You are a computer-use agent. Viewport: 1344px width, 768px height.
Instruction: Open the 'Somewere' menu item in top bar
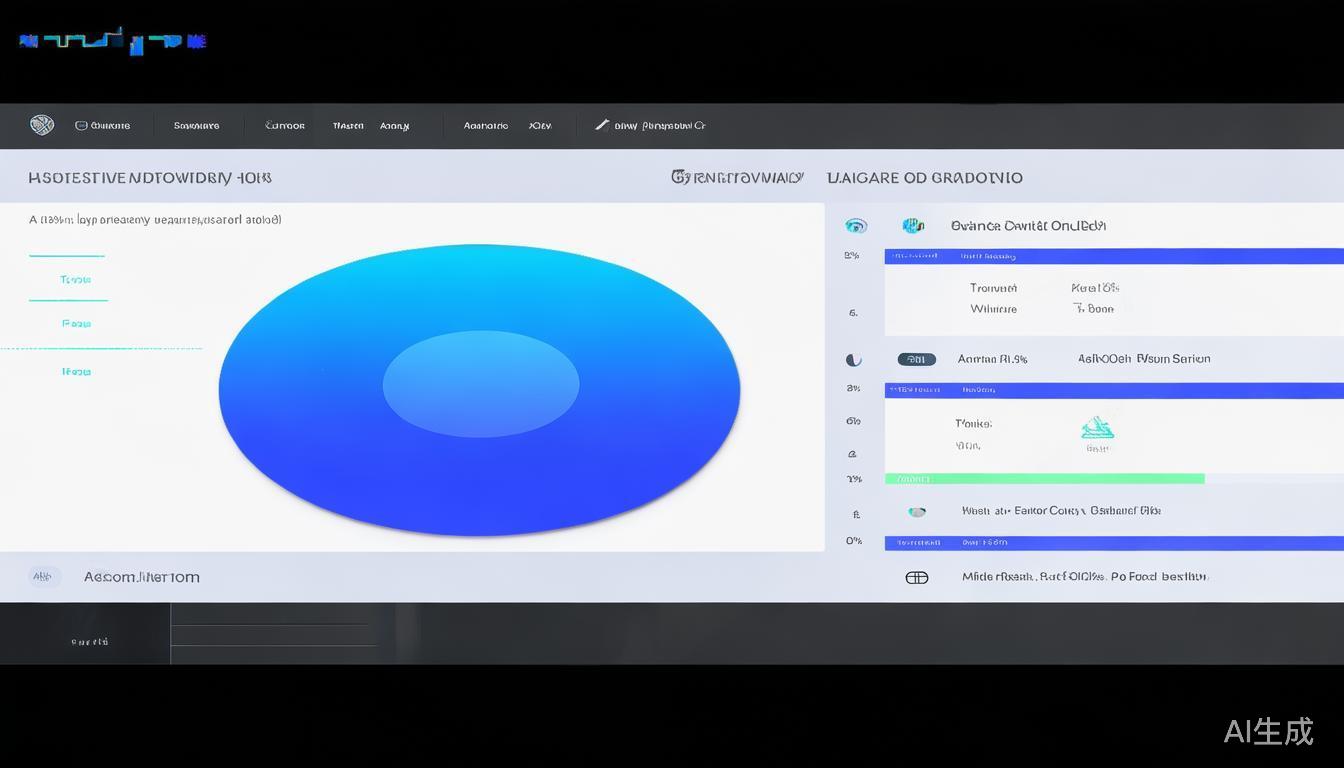(x=196, y=126)
